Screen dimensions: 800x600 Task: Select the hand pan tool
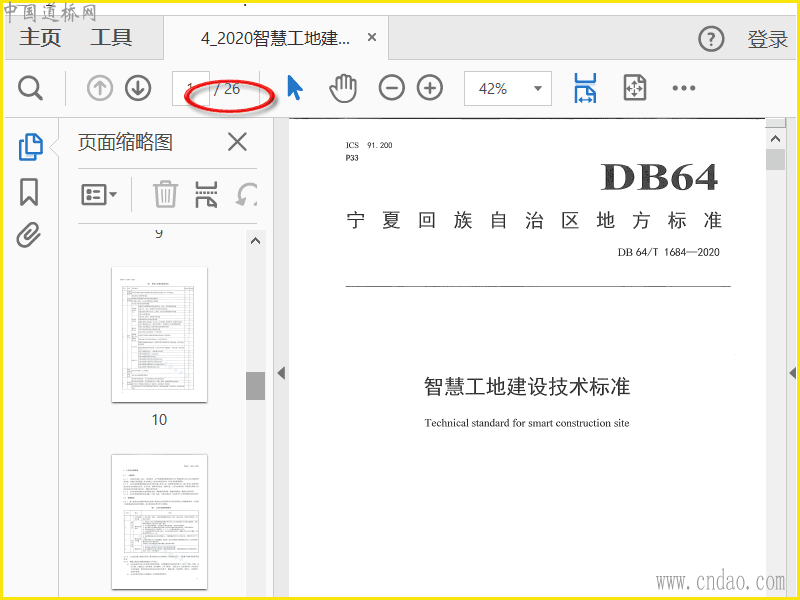[x=343, y=88]
